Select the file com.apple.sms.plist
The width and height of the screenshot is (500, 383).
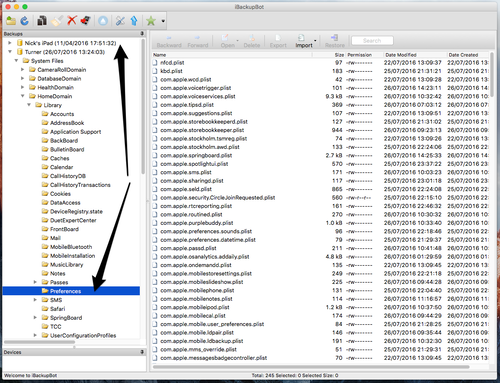(x=186, y=172)
